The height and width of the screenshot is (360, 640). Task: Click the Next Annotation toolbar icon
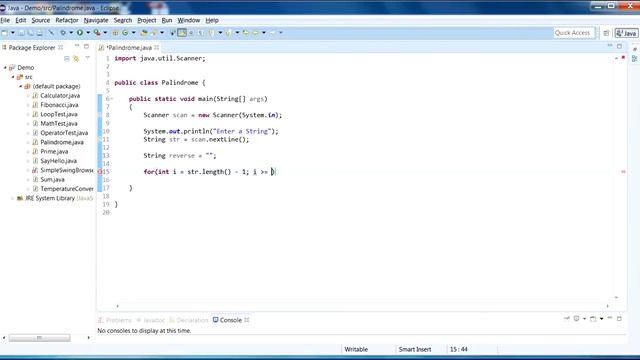tap(211, 33)
